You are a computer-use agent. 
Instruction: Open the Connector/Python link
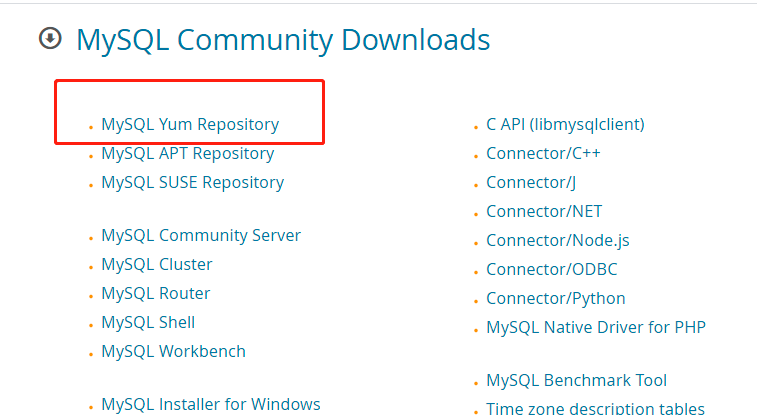[x=556, y=298]
